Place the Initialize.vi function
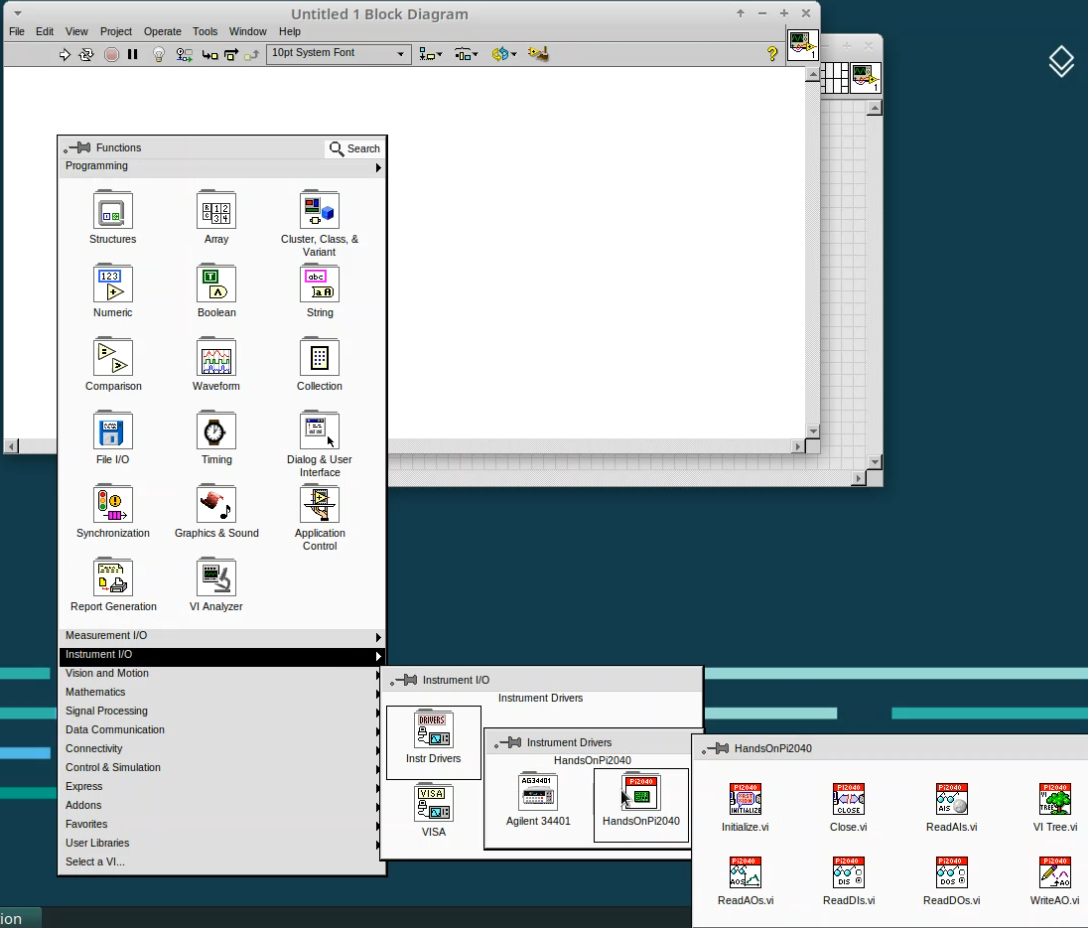This screenshot has width=1088, height=928. click(745, 799)
